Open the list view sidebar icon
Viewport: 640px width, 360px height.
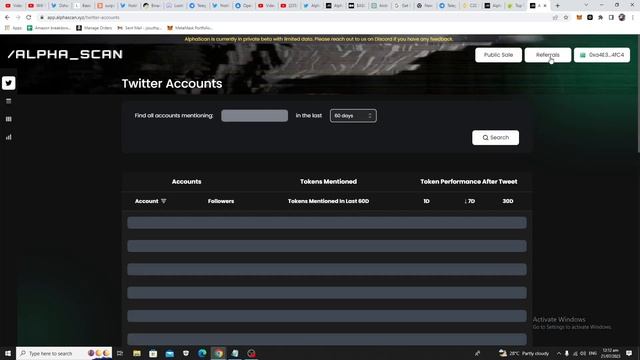9,101
